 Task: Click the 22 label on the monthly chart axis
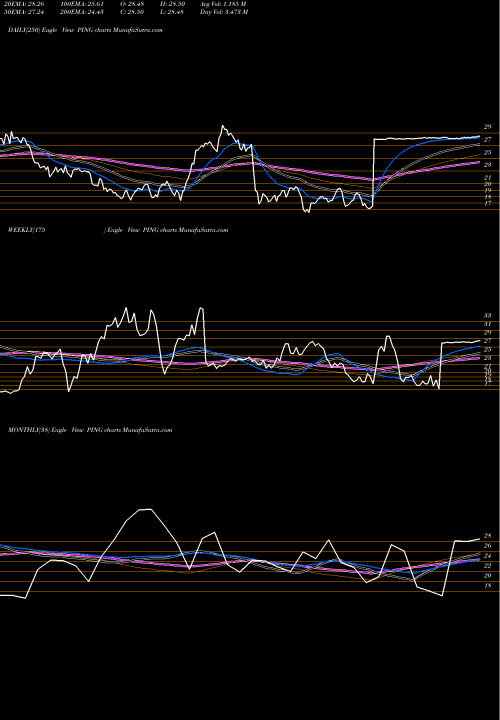488,566
